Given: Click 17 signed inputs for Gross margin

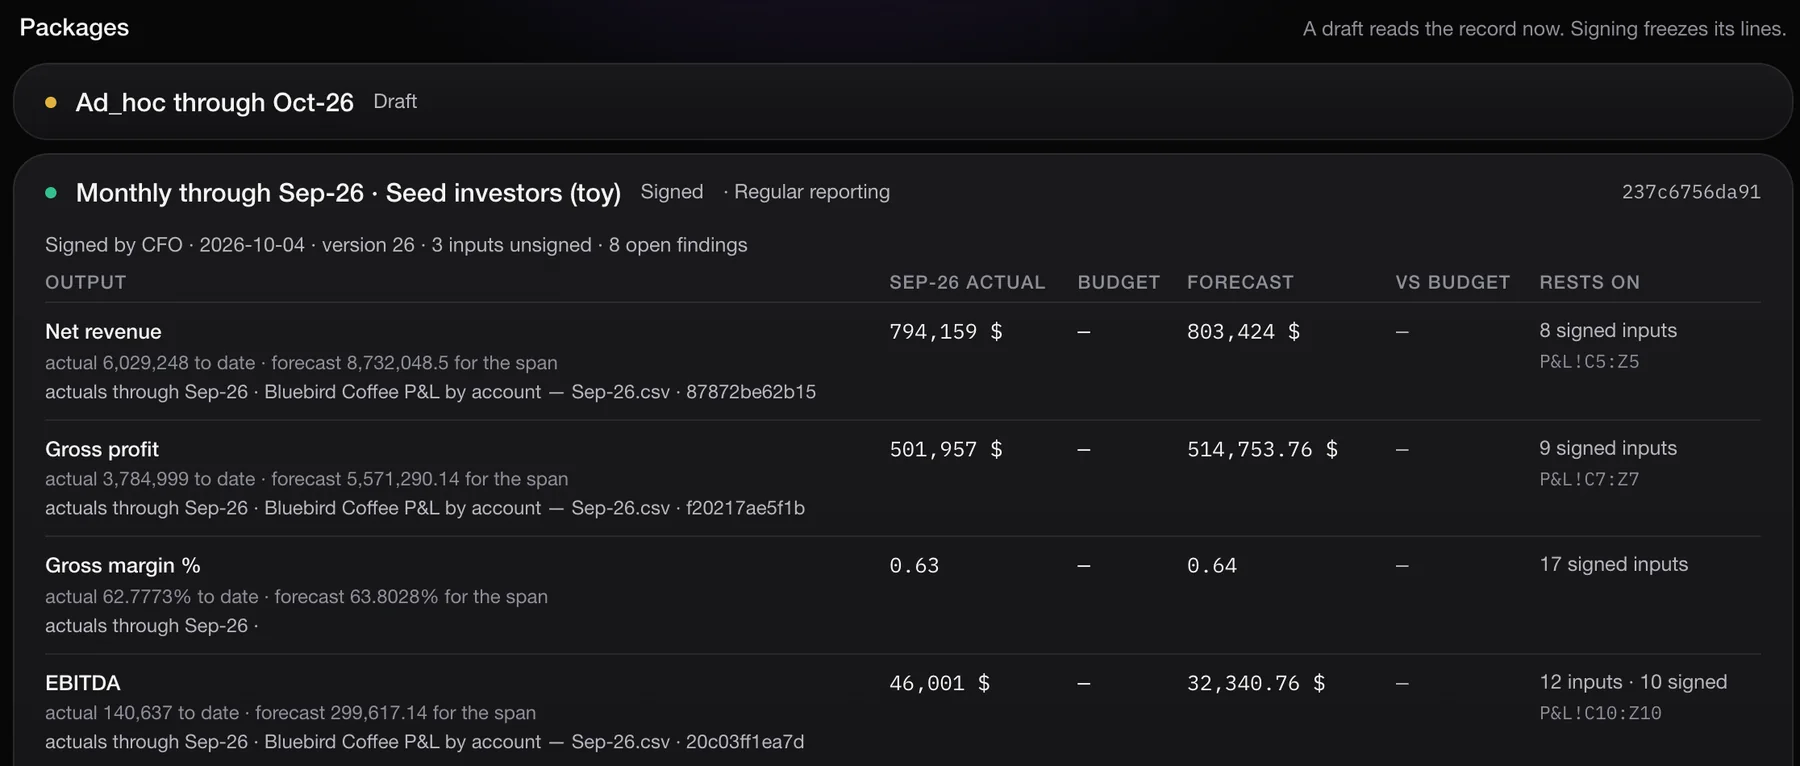Looking at the screenshot, I should tap(1613, 564).
